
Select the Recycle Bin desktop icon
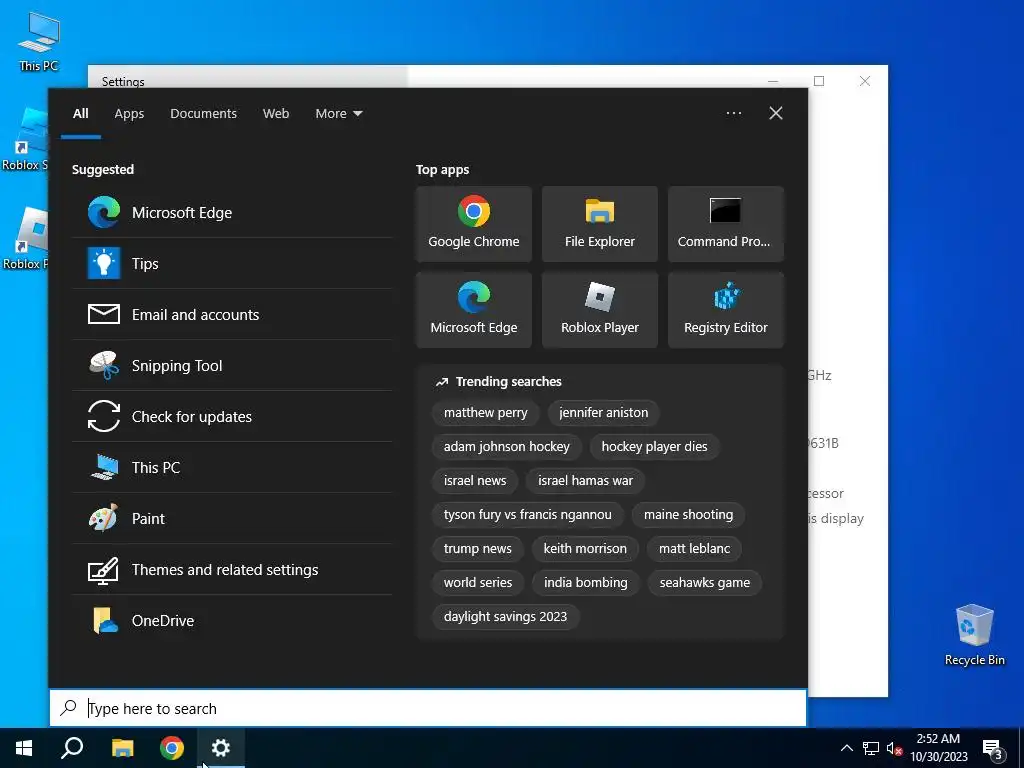tap(974, 635)
